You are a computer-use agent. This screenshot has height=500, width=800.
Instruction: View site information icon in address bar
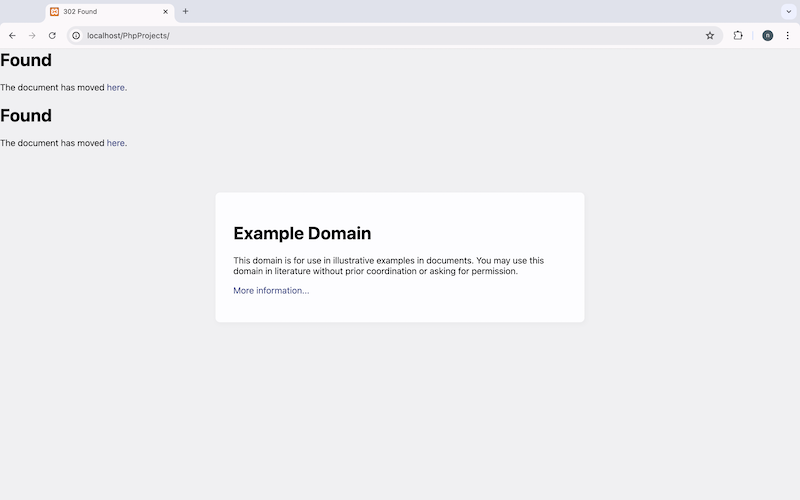76,36
